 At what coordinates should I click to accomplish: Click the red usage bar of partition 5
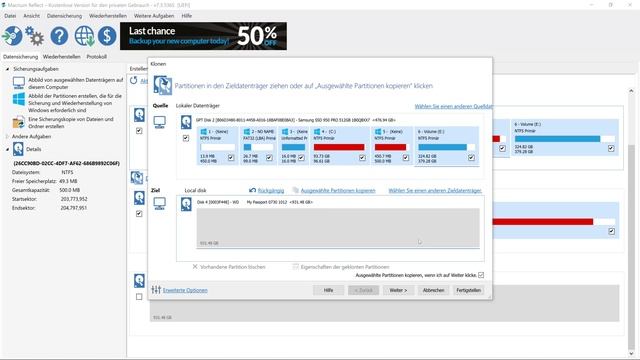[391, 147]
